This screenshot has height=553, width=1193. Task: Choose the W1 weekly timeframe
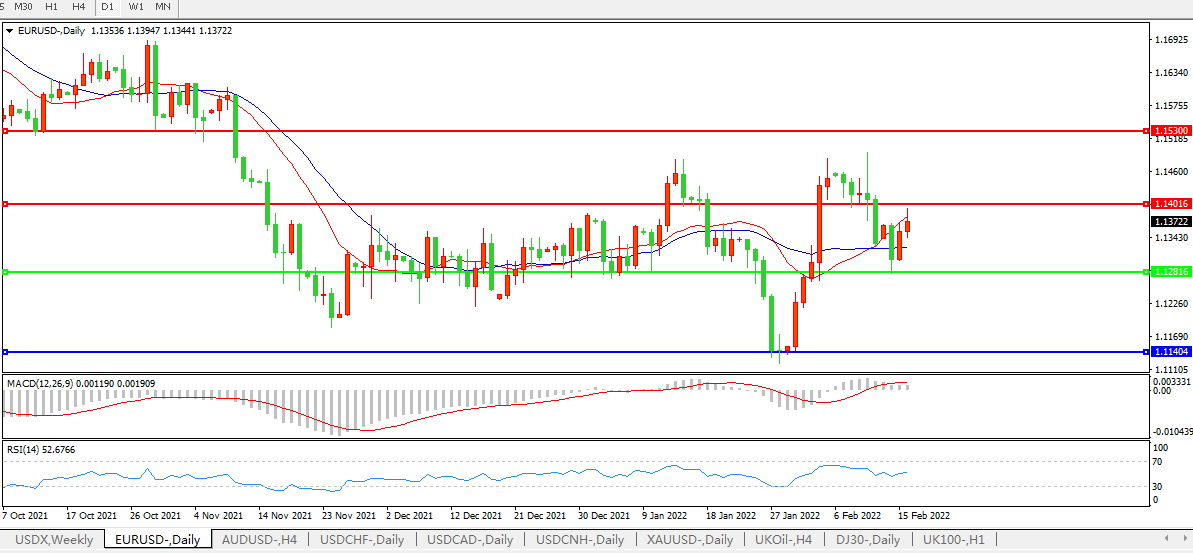[x=135, y=7]
